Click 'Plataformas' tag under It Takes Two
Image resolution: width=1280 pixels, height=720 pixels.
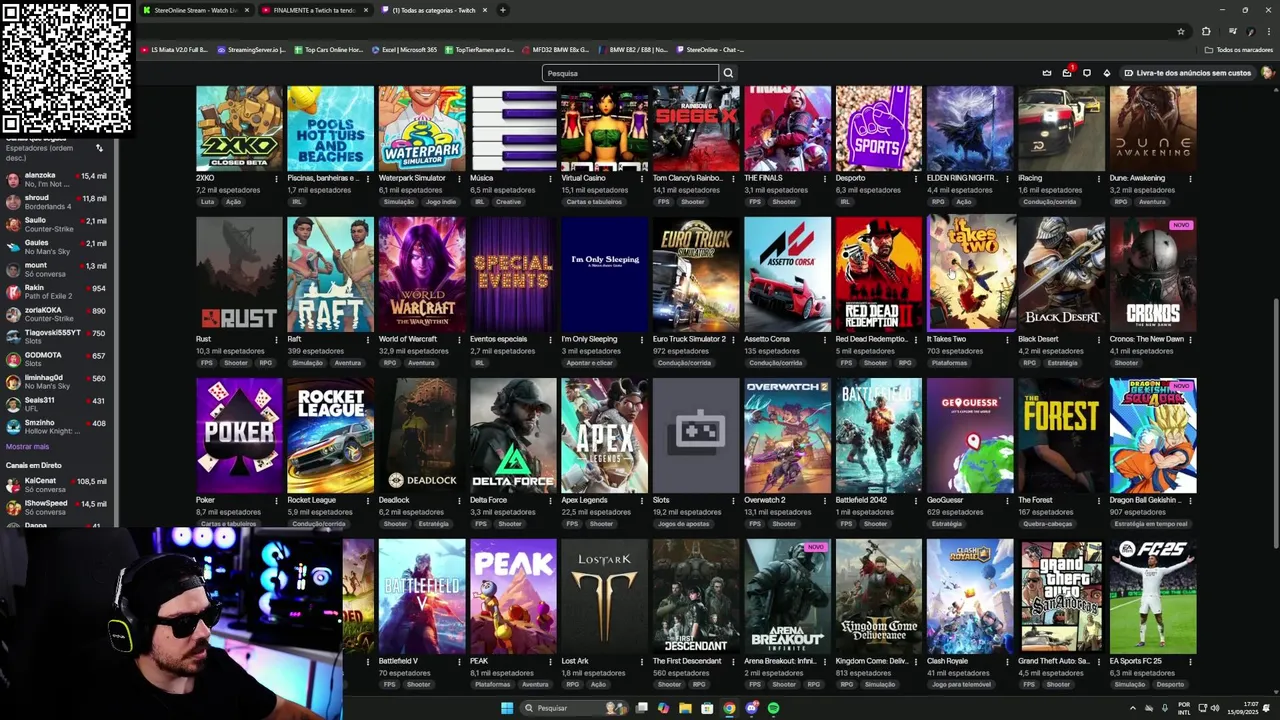point(949,363)
